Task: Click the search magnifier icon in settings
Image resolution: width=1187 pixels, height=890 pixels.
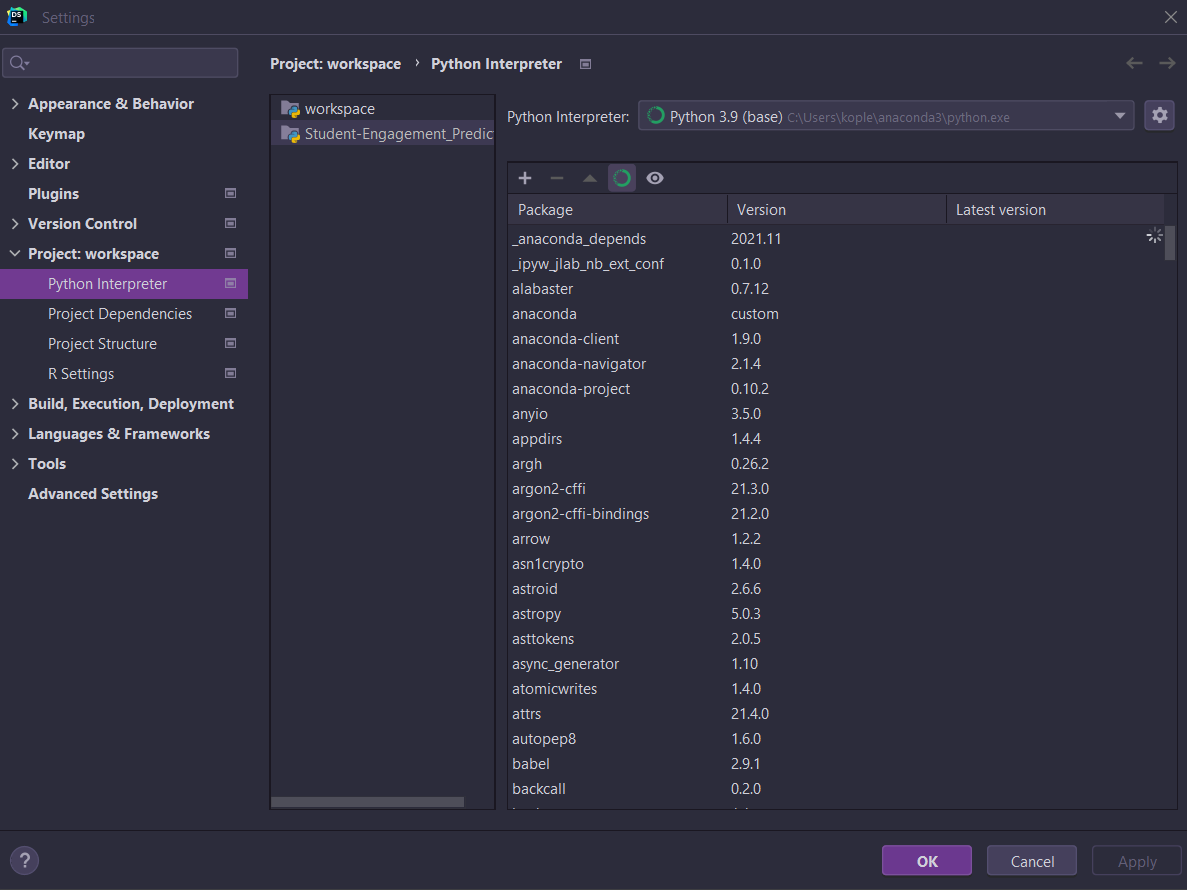Action: click(19, 63)
